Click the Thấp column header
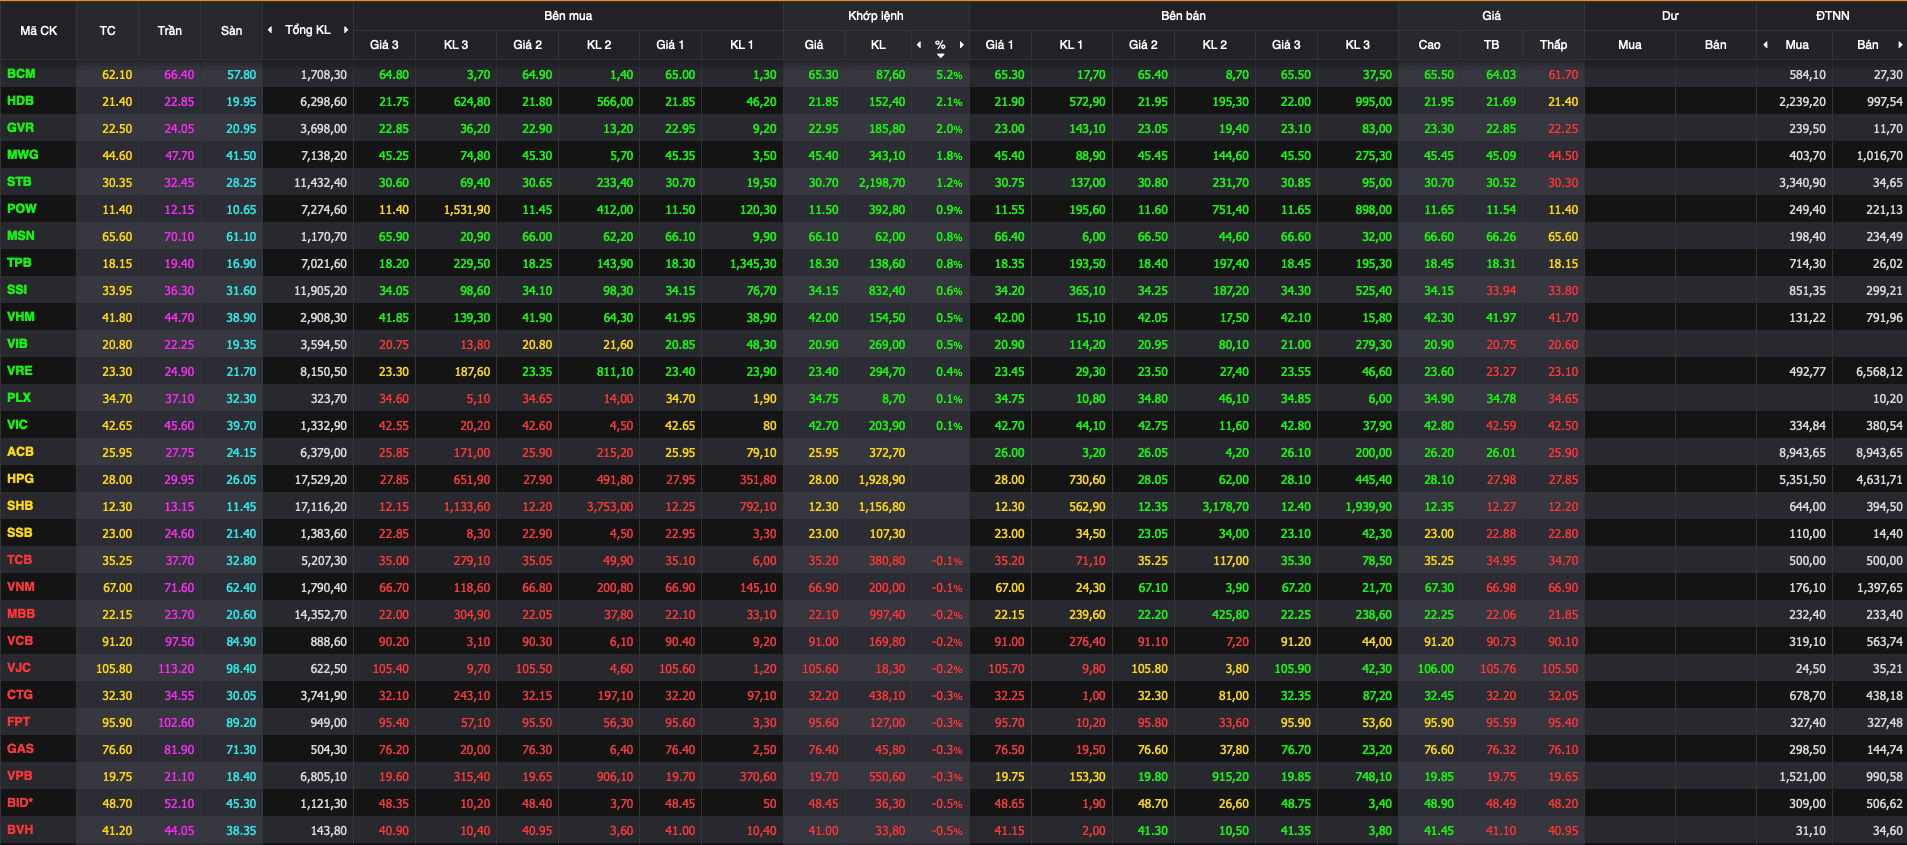Image resolution: width=1907 pixels, height=845 pixels. coord(1553,45)
